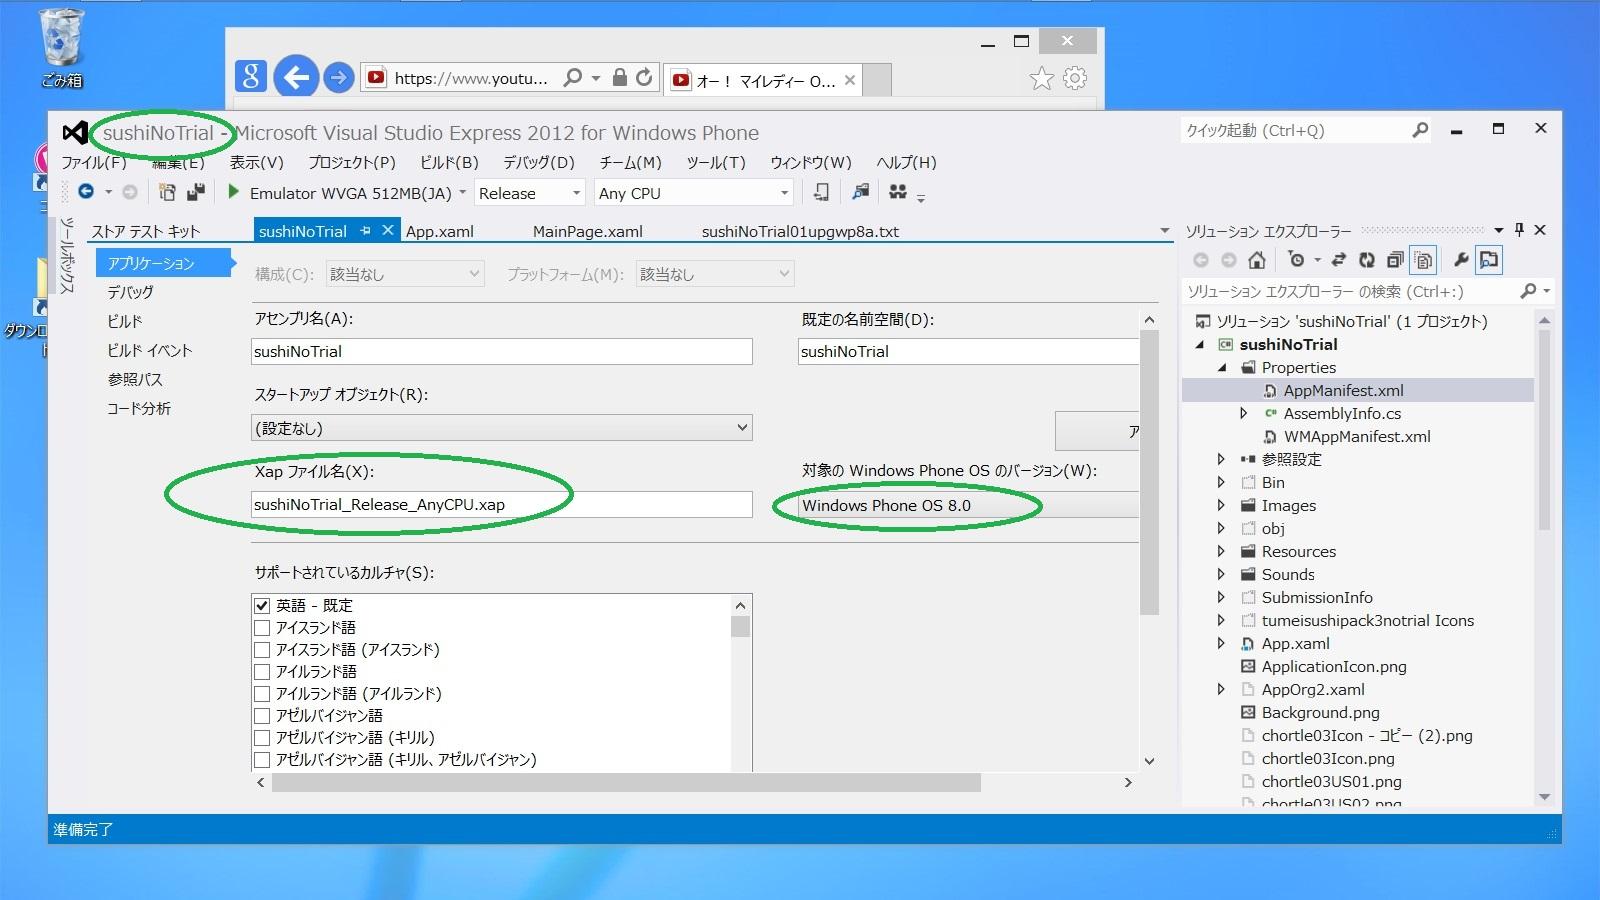Expand the Images folder
1600x900 pixels.
1221,505
